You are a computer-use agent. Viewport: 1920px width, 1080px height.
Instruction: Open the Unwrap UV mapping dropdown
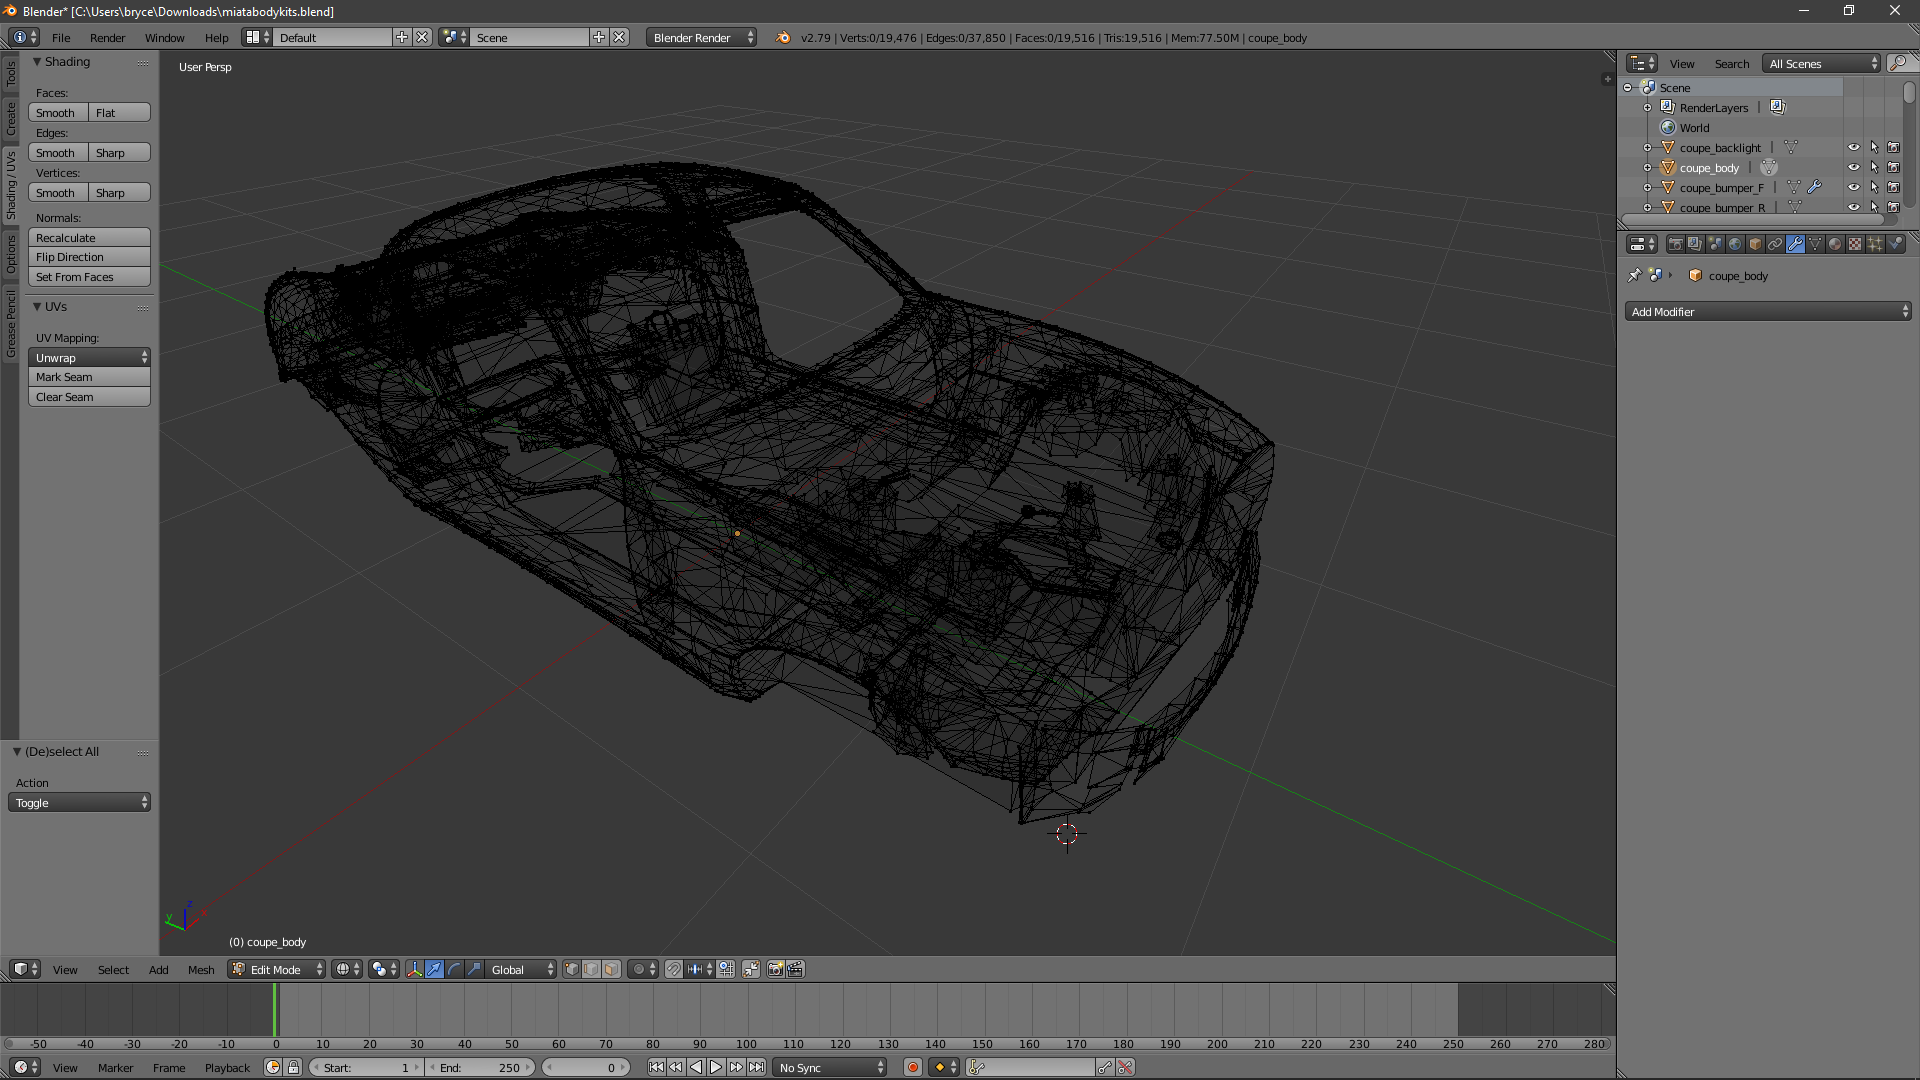coord(89,358)
